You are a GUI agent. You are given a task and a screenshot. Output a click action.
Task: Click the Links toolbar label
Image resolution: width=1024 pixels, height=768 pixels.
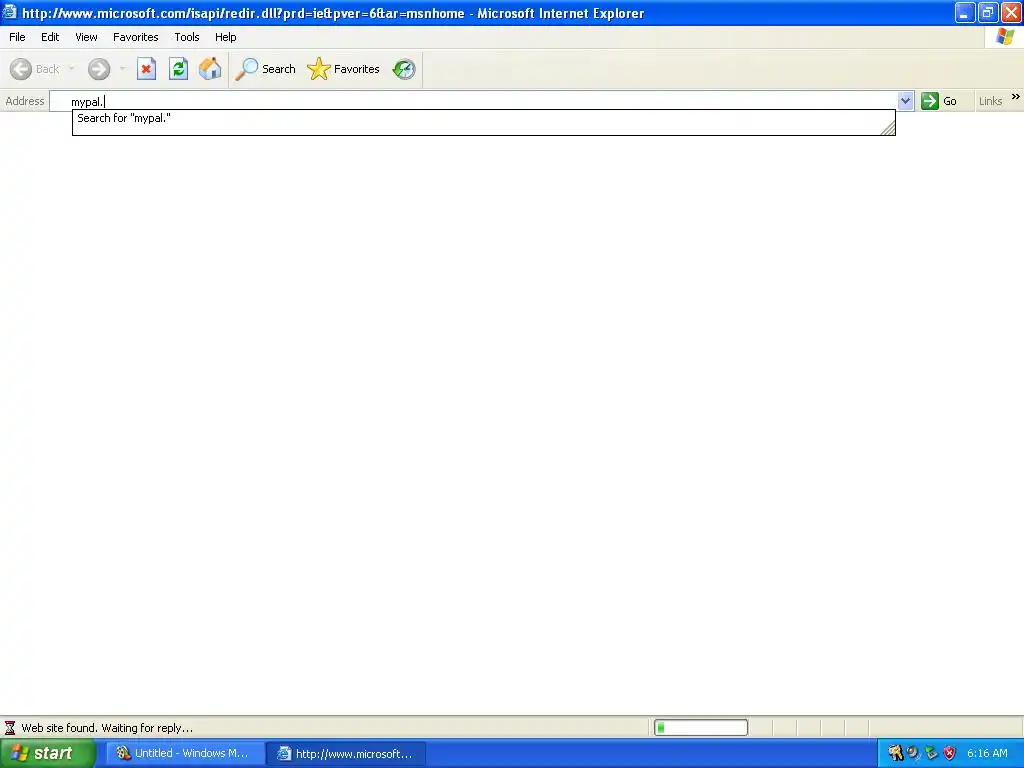990,101
